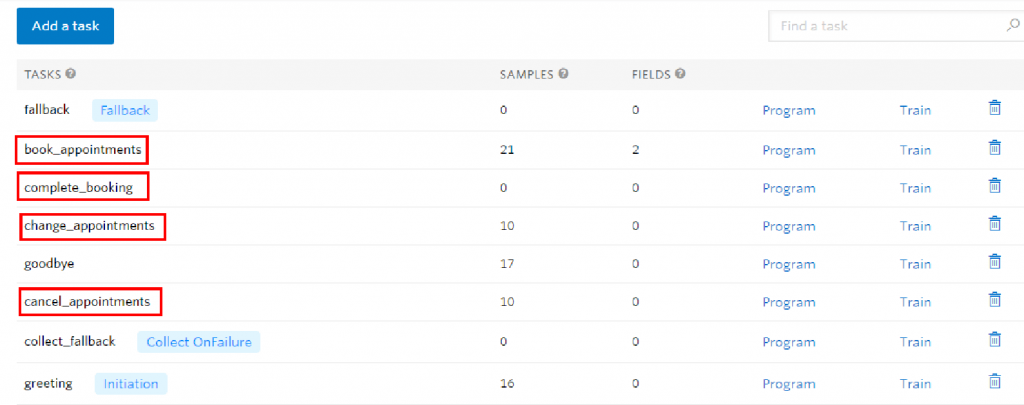Click trash icon for book_appointments task
The height and width of the screenshot is (405, 1024).
pos(994,148)
